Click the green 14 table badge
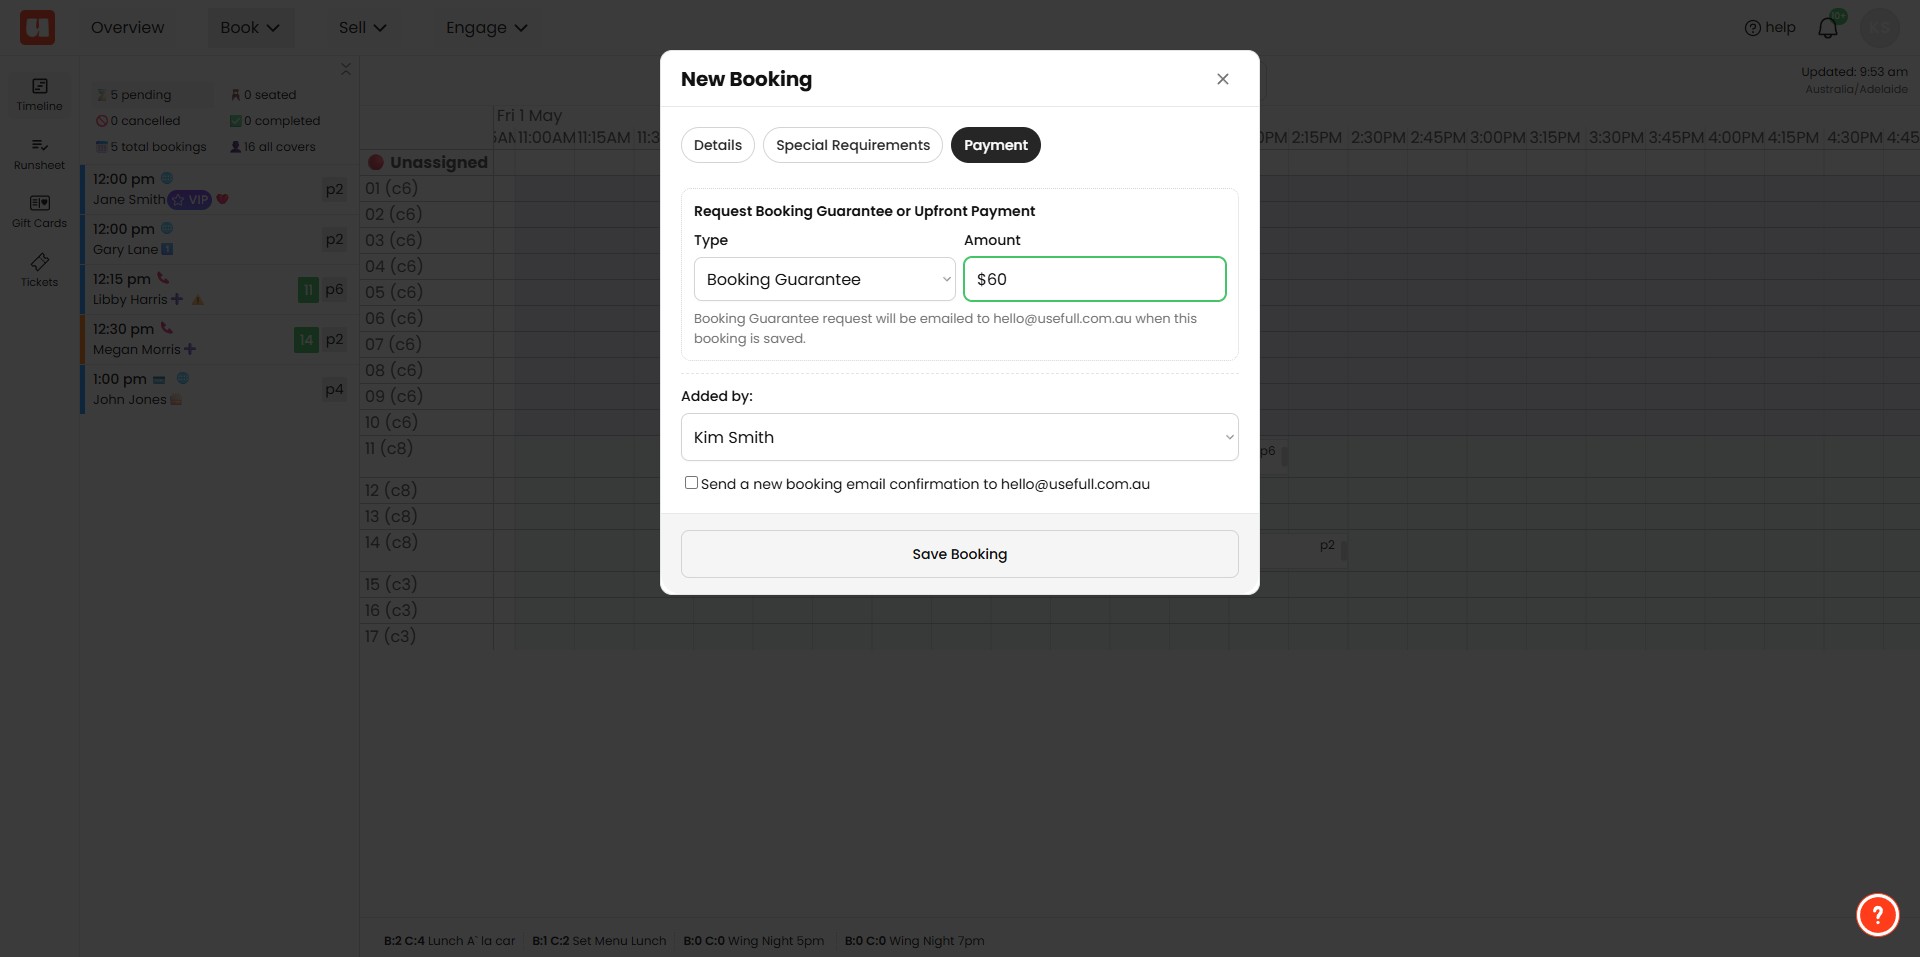 pyautogui.click(x=306, y=340)
